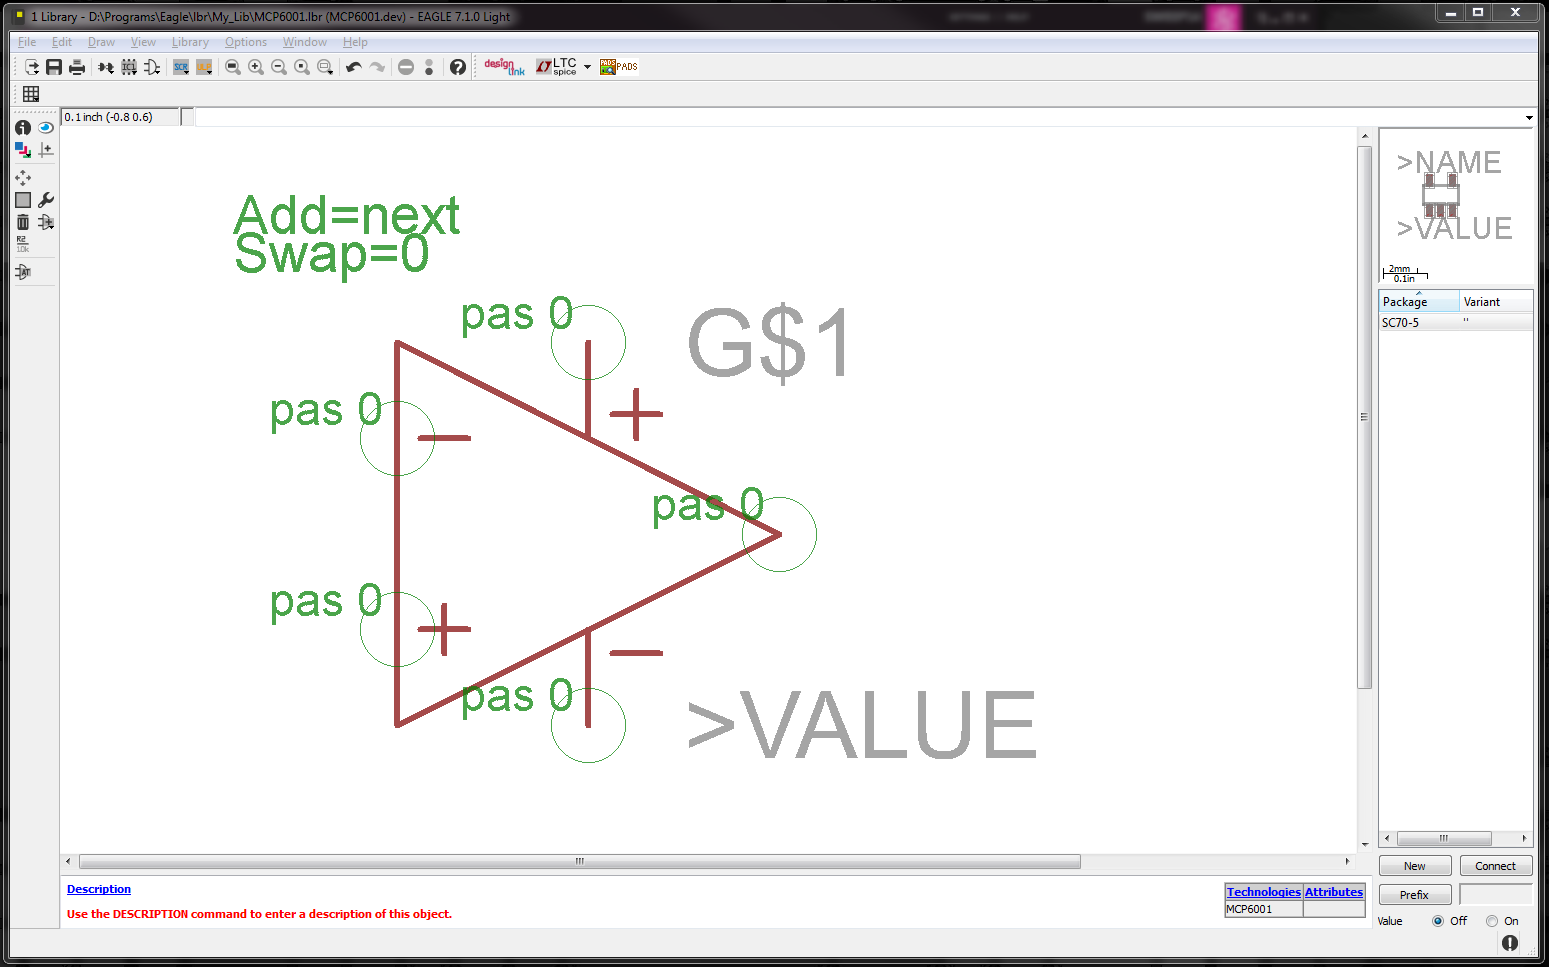This screenshot has height=967, width=1549.
Task: Select the Info tool in the left toolbar
Action: (22, 128)
